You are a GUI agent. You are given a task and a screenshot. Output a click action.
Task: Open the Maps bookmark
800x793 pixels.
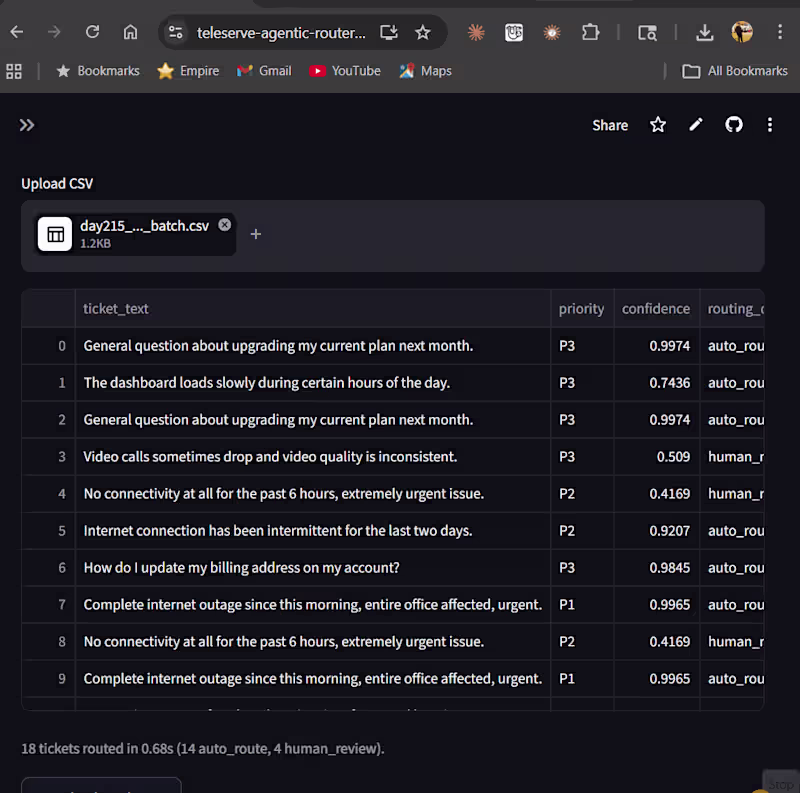426,71
